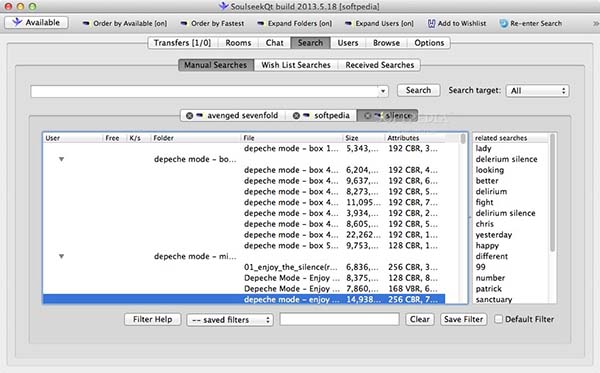Close the softpedia search tab

point(296,116)
